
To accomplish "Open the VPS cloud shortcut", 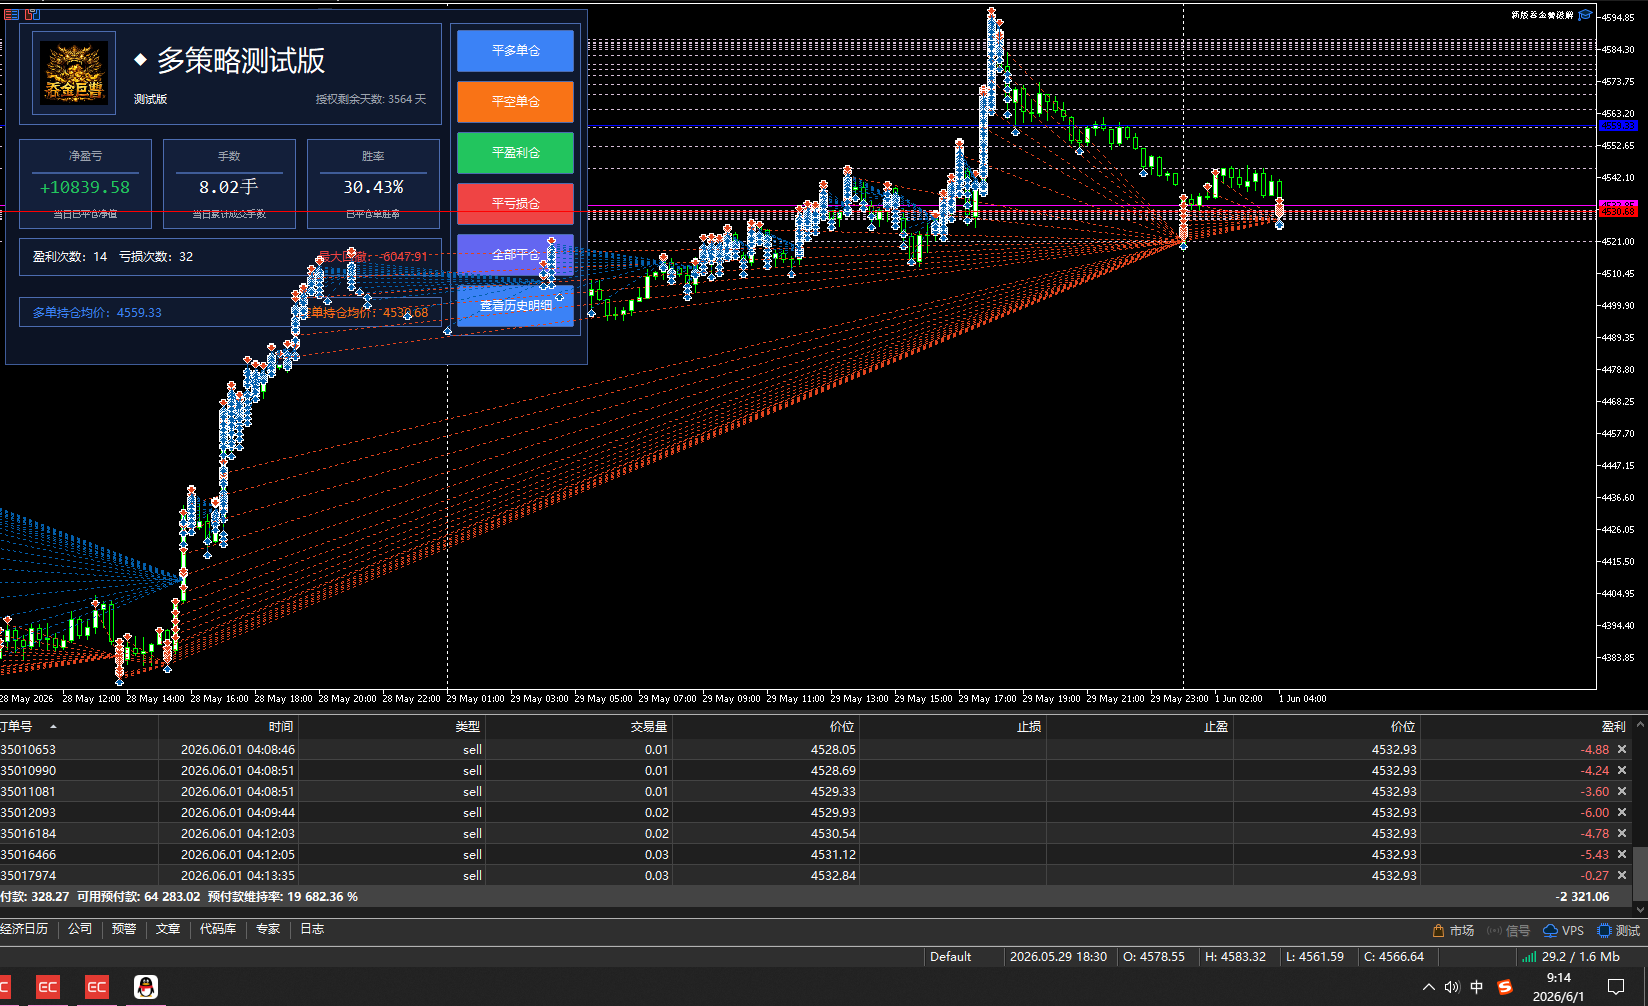I will 1564,930.
